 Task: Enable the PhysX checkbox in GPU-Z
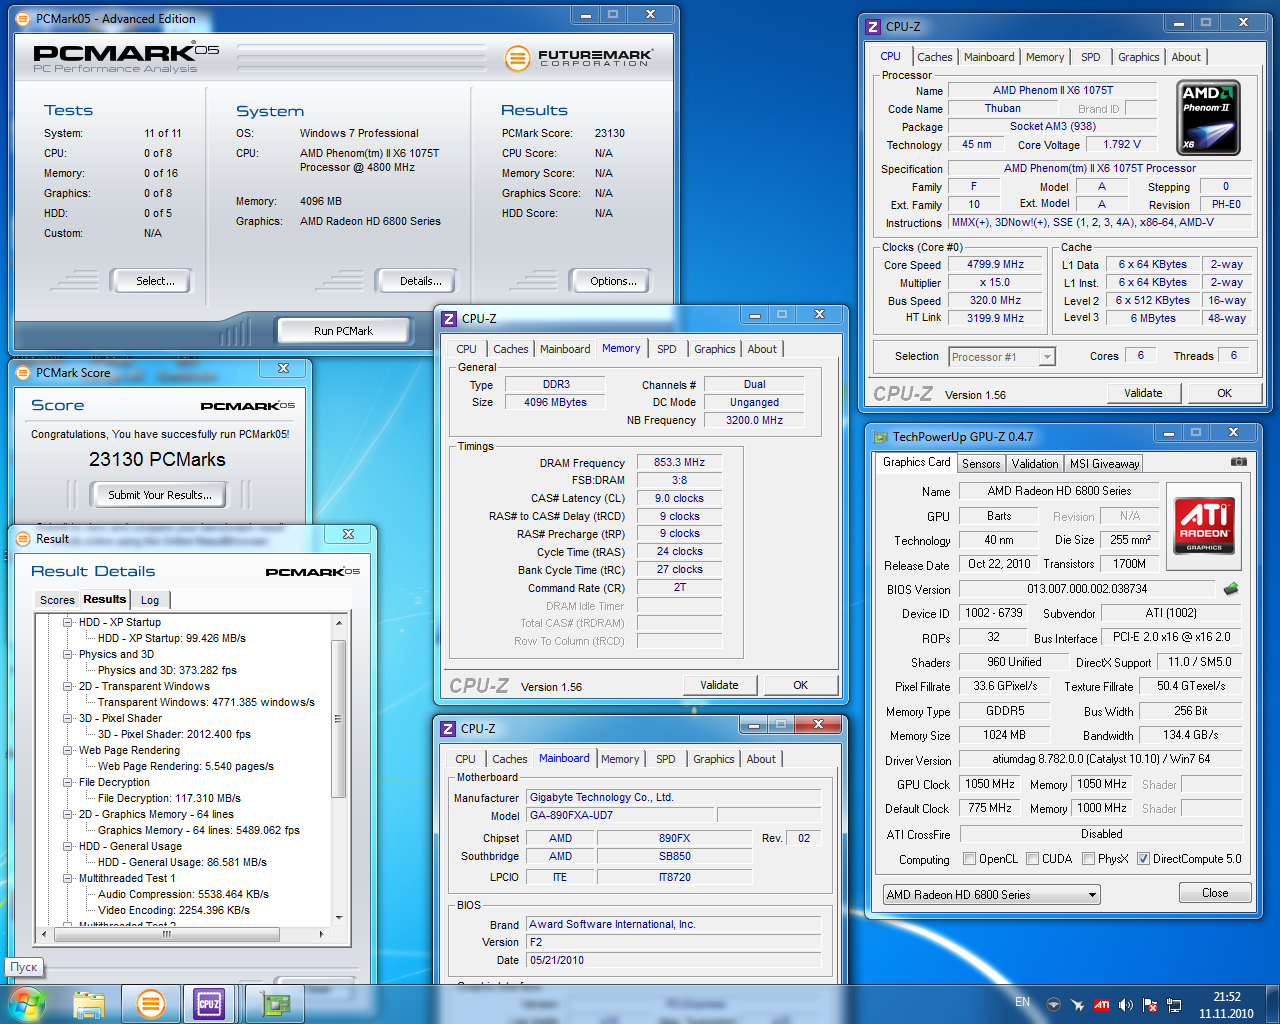click(1088, 859)
